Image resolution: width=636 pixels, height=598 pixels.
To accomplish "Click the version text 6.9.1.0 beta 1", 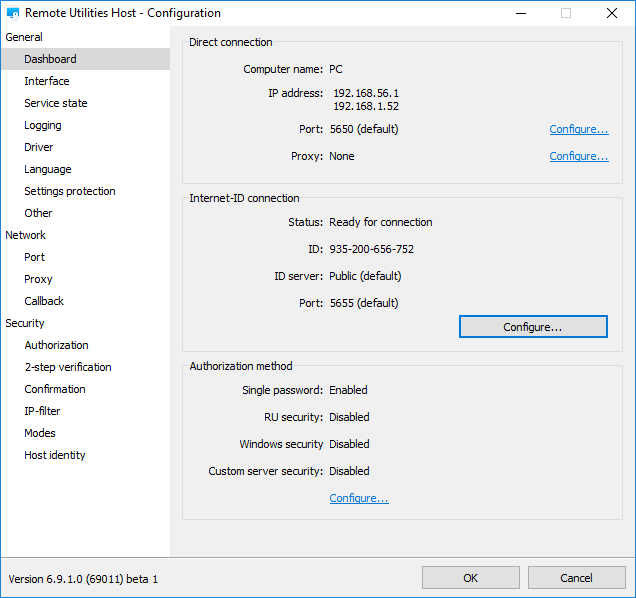I will coord(83,579).
